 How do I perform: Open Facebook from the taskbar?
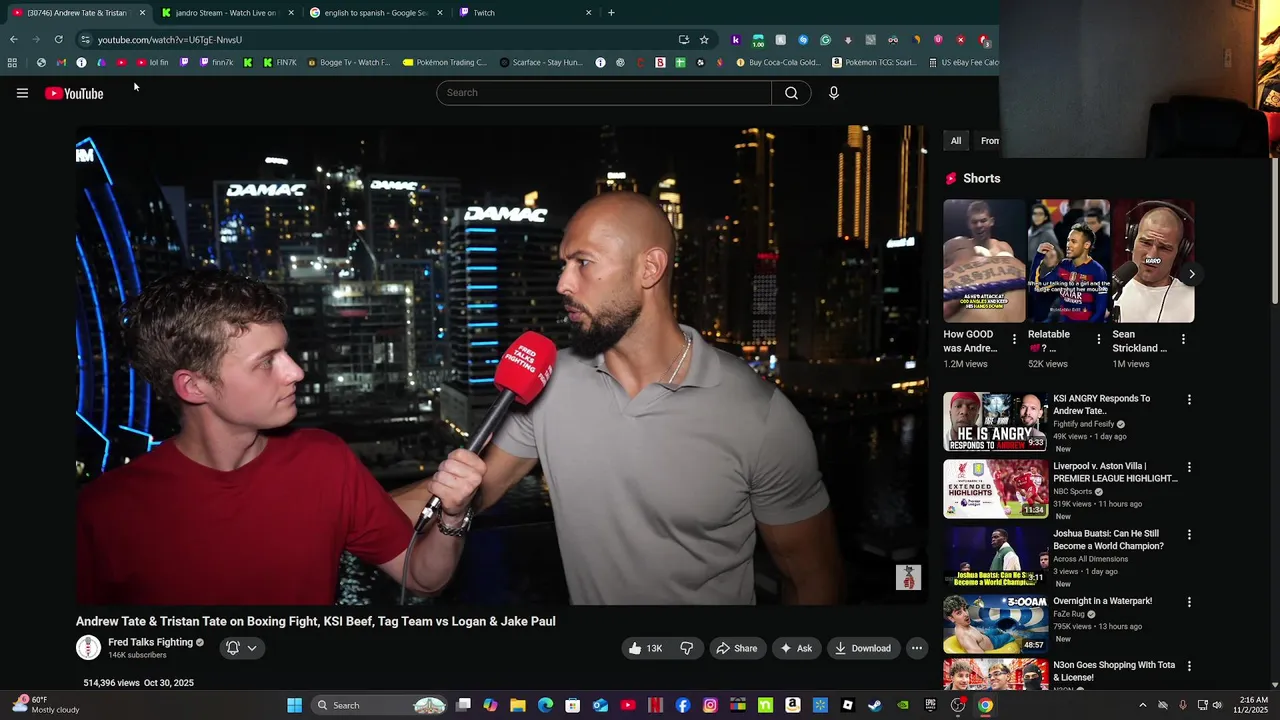tap(683, 705)
